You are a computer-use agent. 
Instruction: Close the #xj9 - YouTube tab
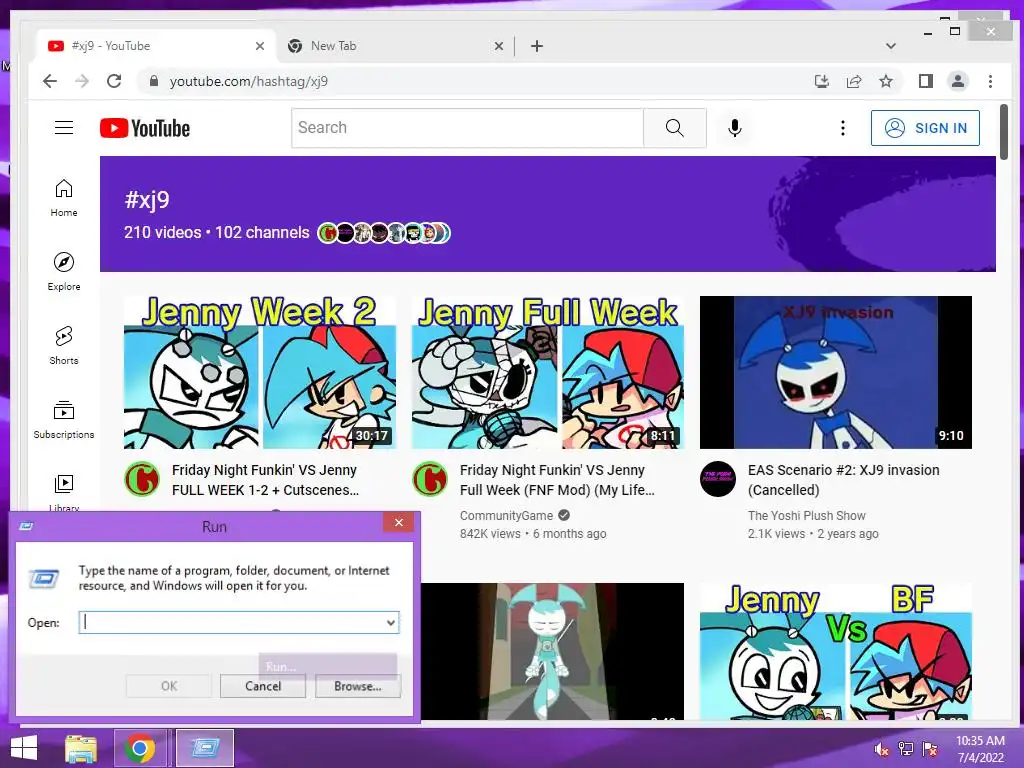coord(260,46)
